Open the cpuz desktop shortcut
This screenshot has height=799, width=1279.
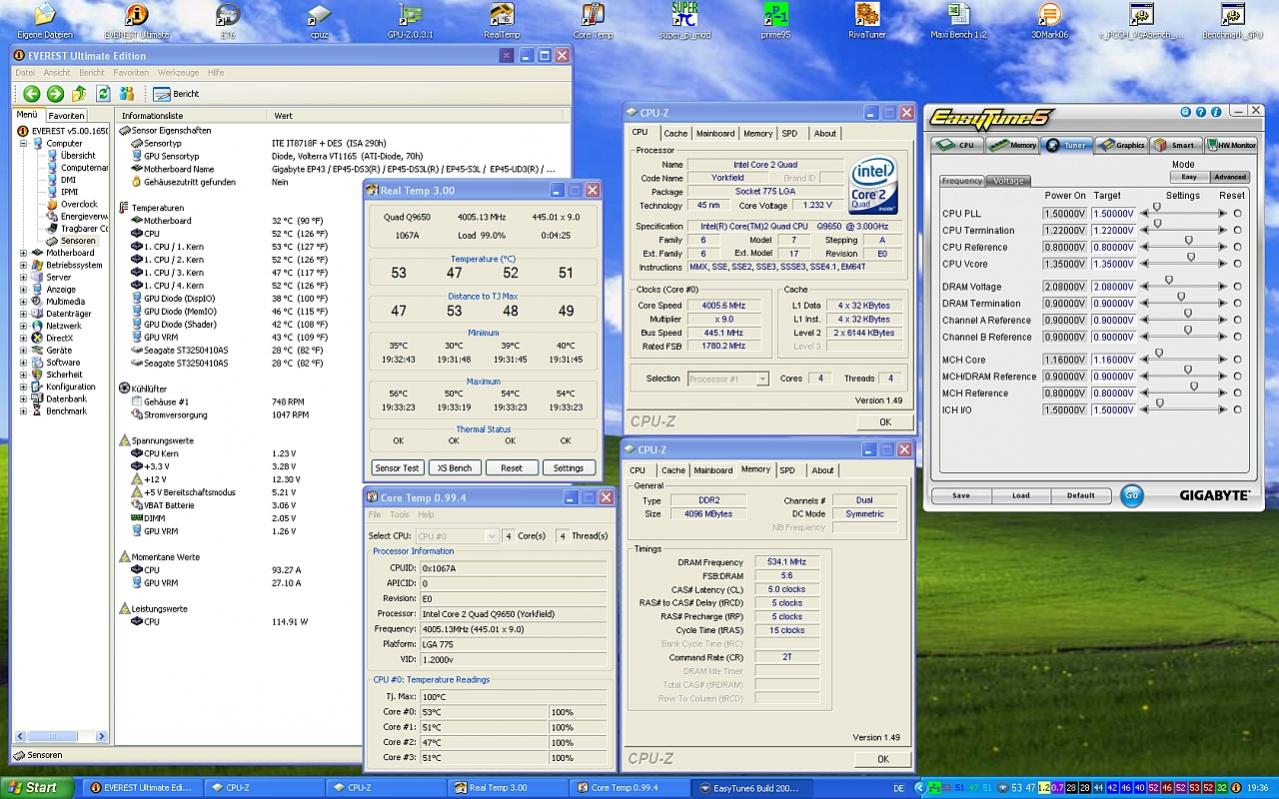319,20
